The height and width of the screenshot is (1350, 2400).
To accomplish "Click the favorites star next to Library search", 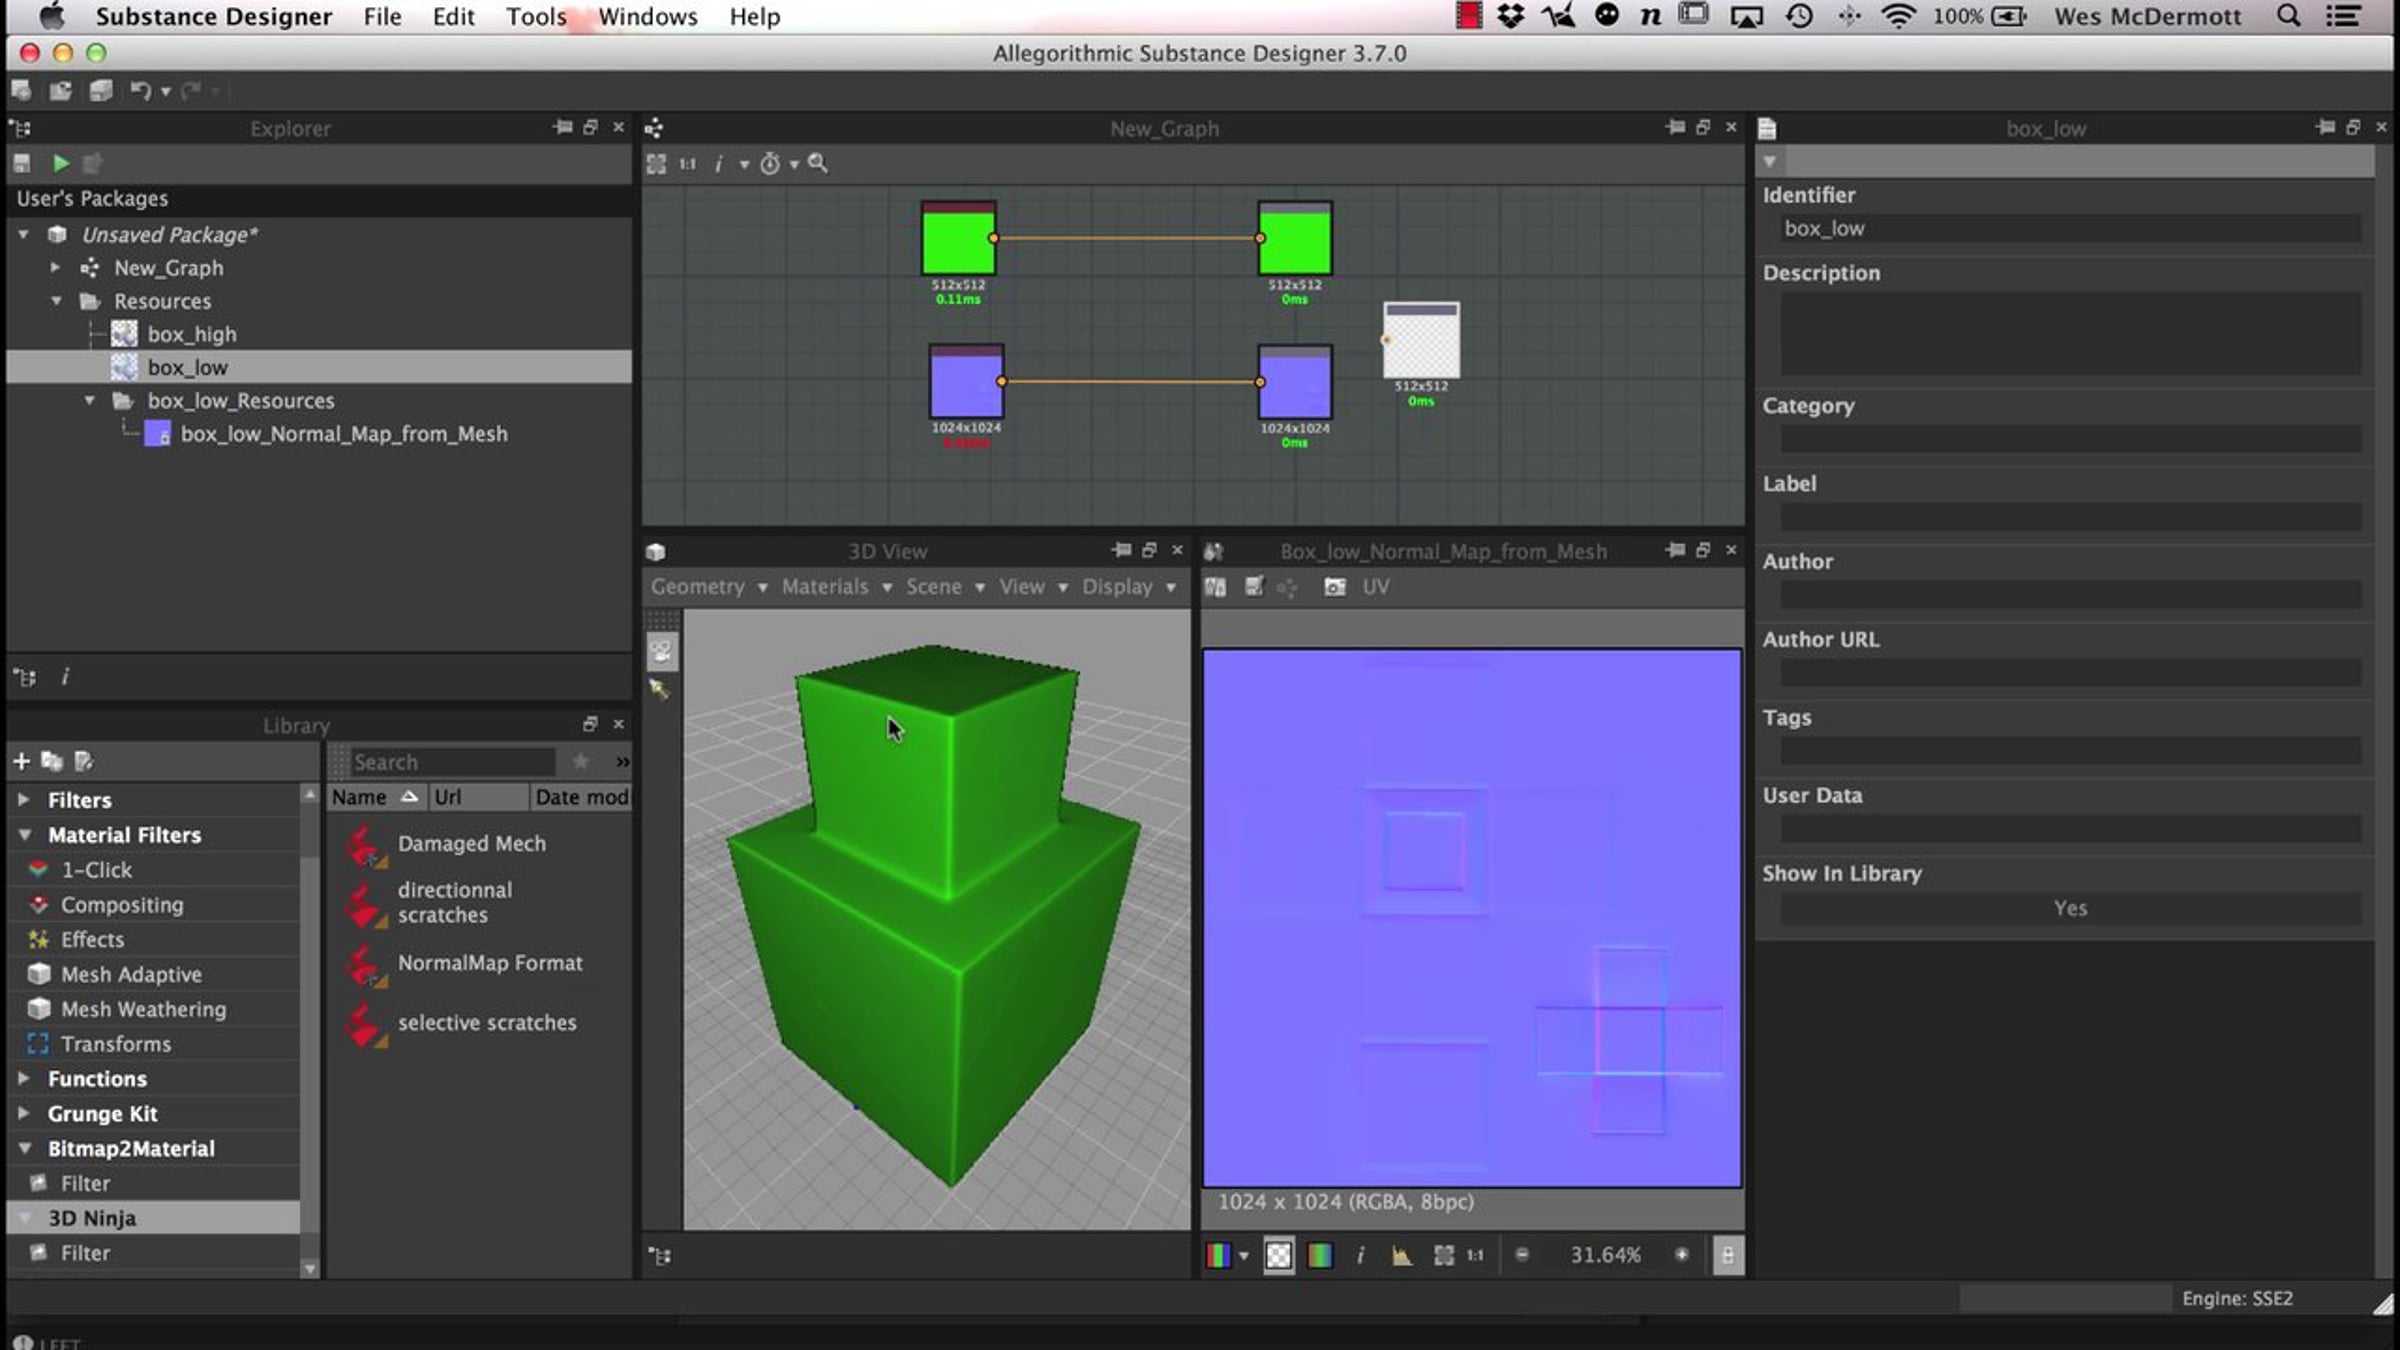I will [x=580, y=762].
